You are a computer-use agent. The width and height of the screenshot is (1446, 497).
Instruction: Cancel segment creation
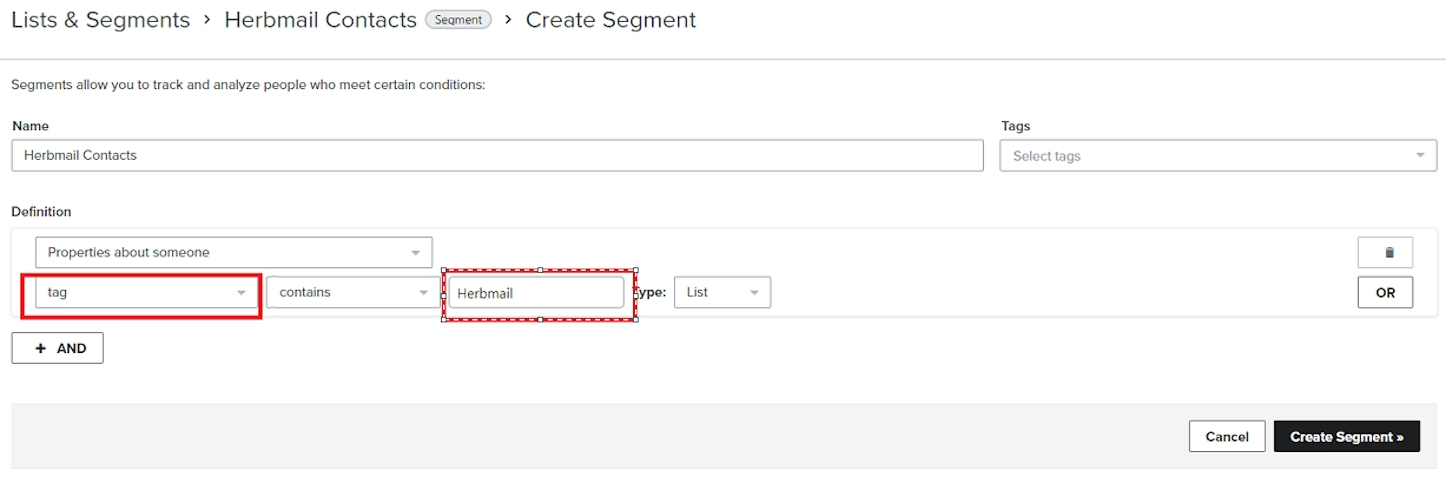point(1227,436)
